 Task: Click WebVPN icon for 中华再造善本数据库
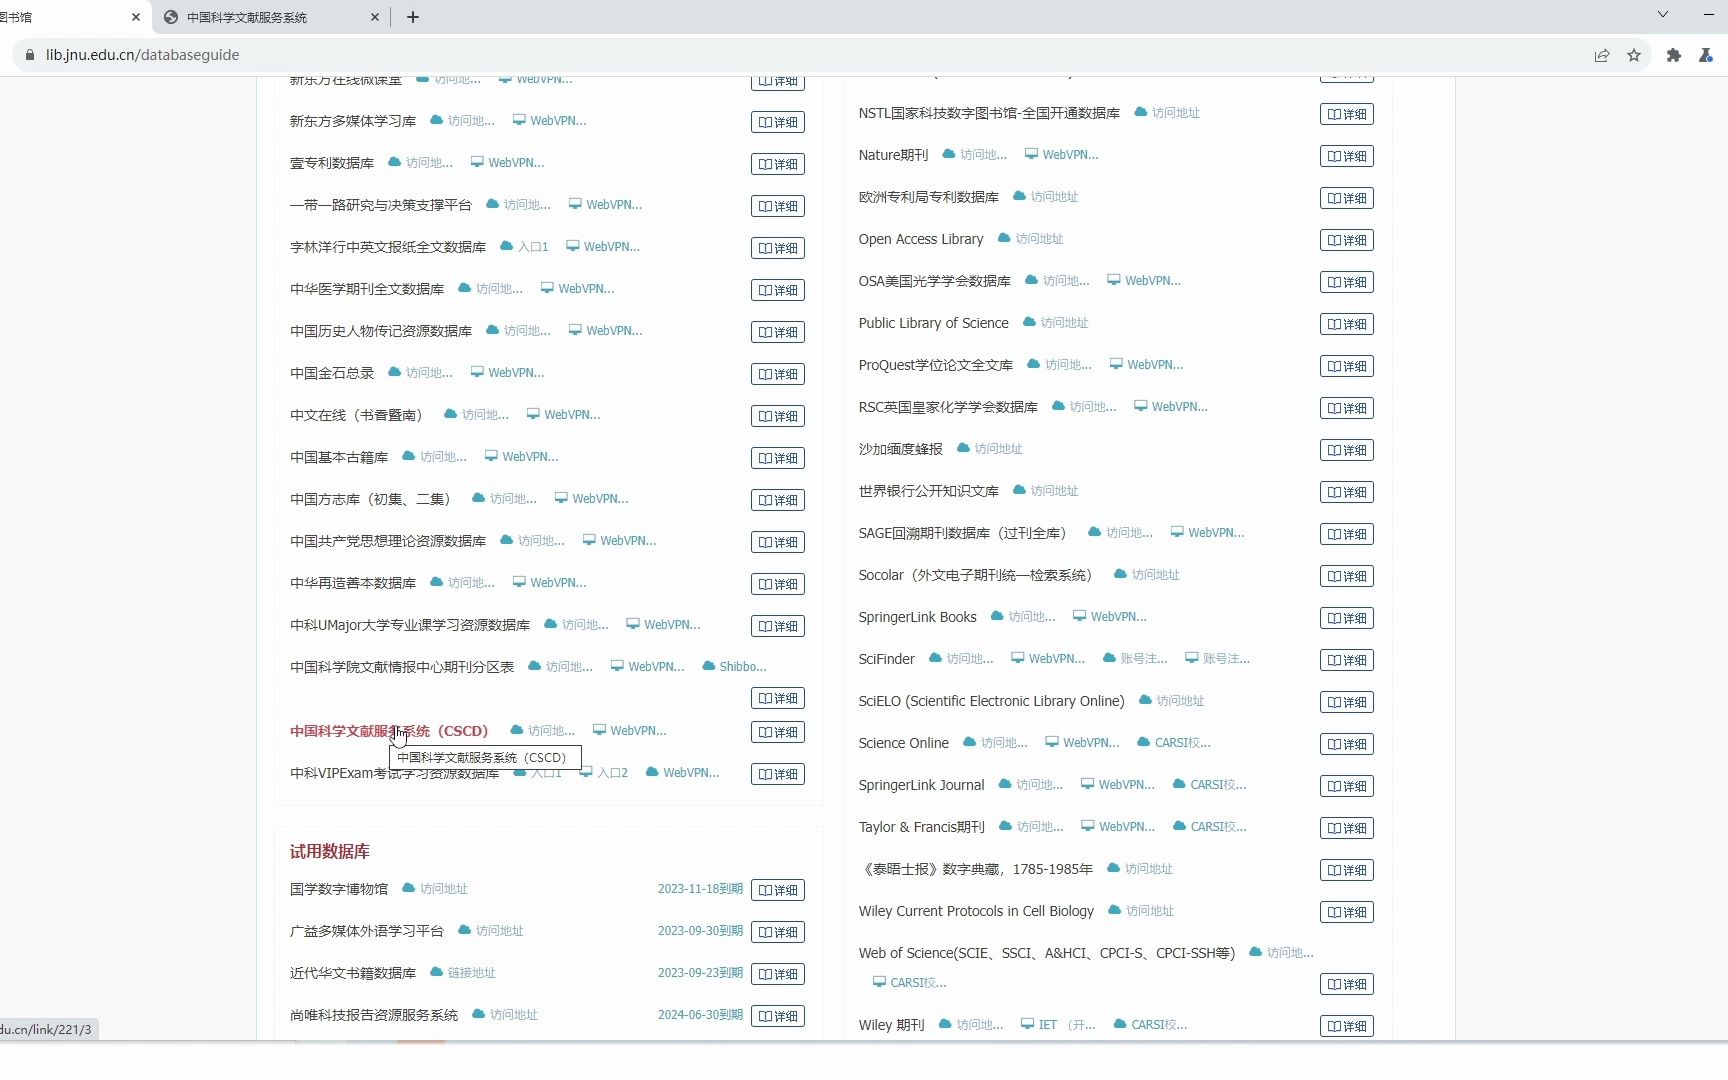click(549, 583)
